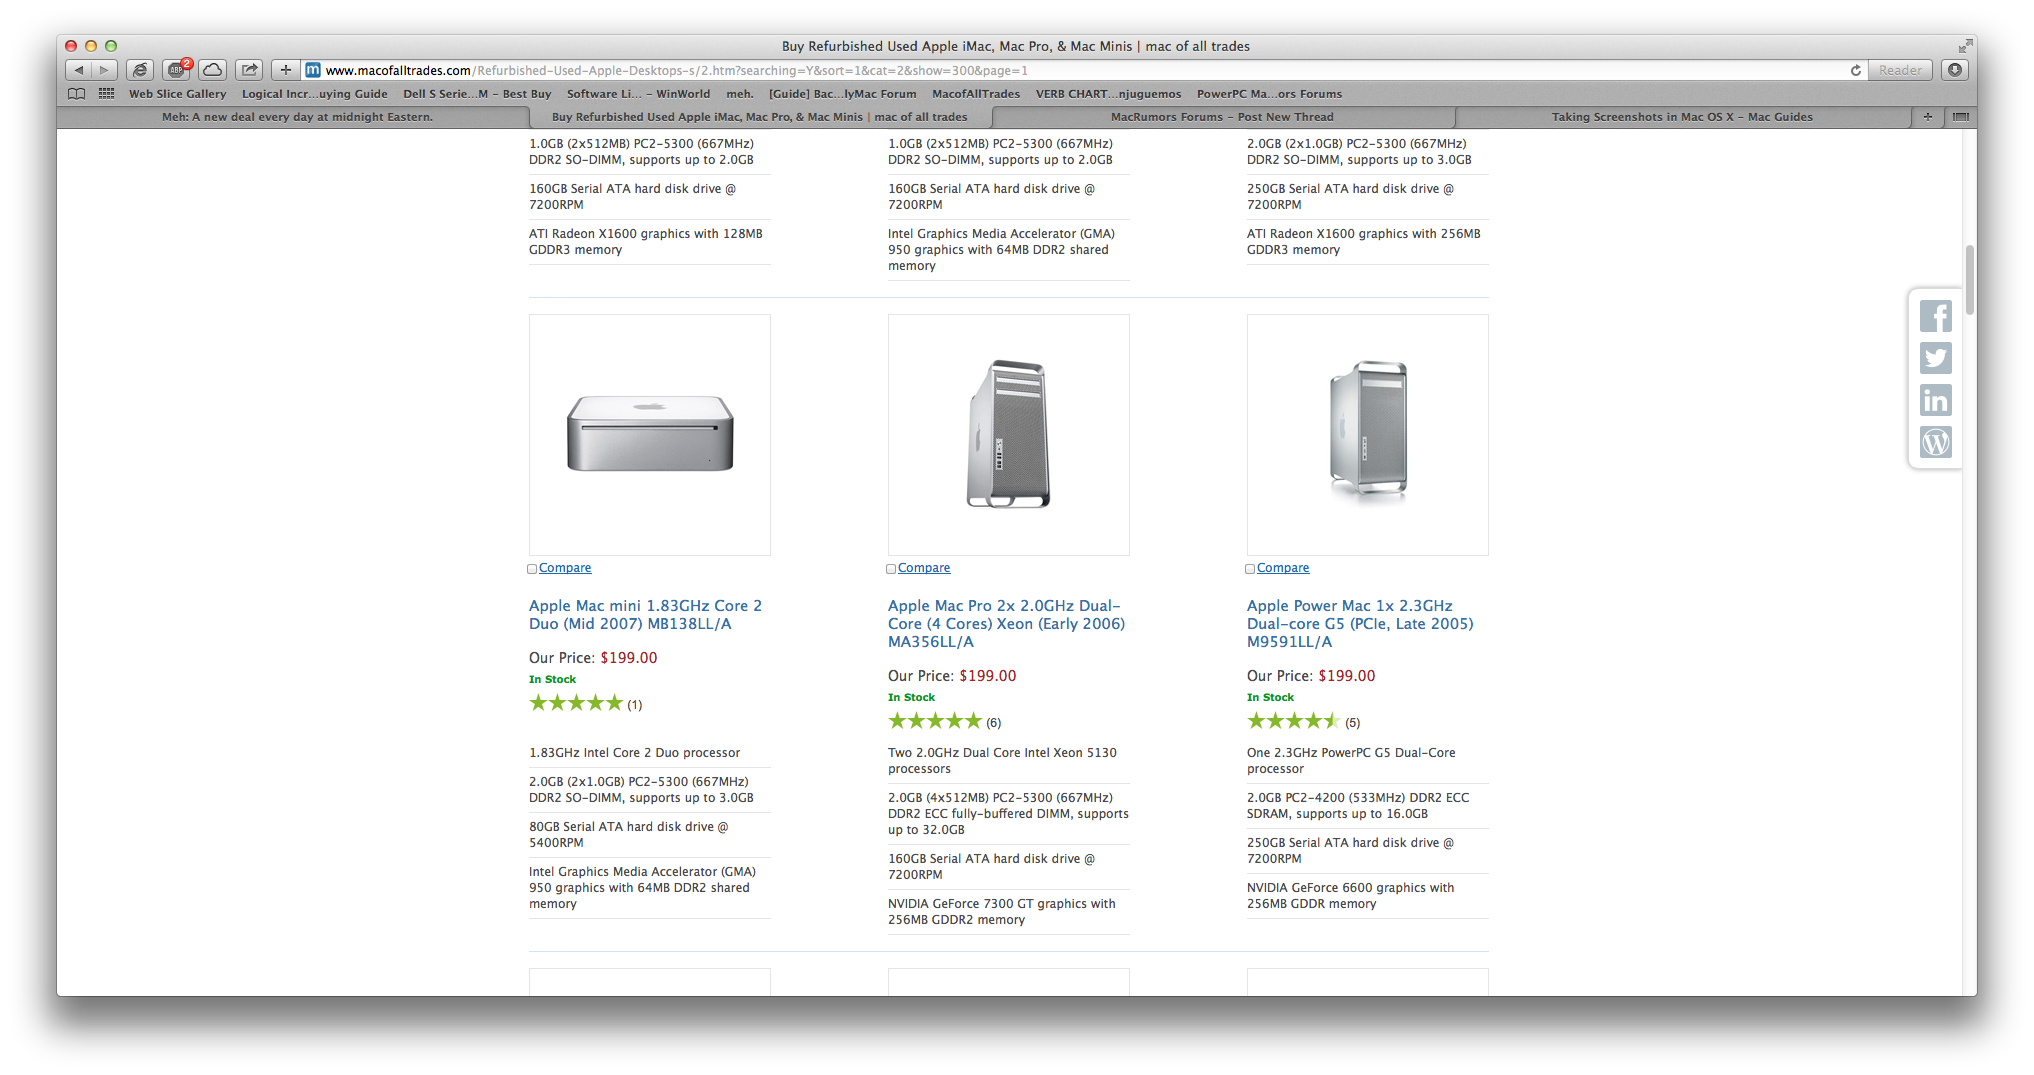2034x1075 pixels.
Task: Show the Downloads list
Action: tap(1954, 70)
